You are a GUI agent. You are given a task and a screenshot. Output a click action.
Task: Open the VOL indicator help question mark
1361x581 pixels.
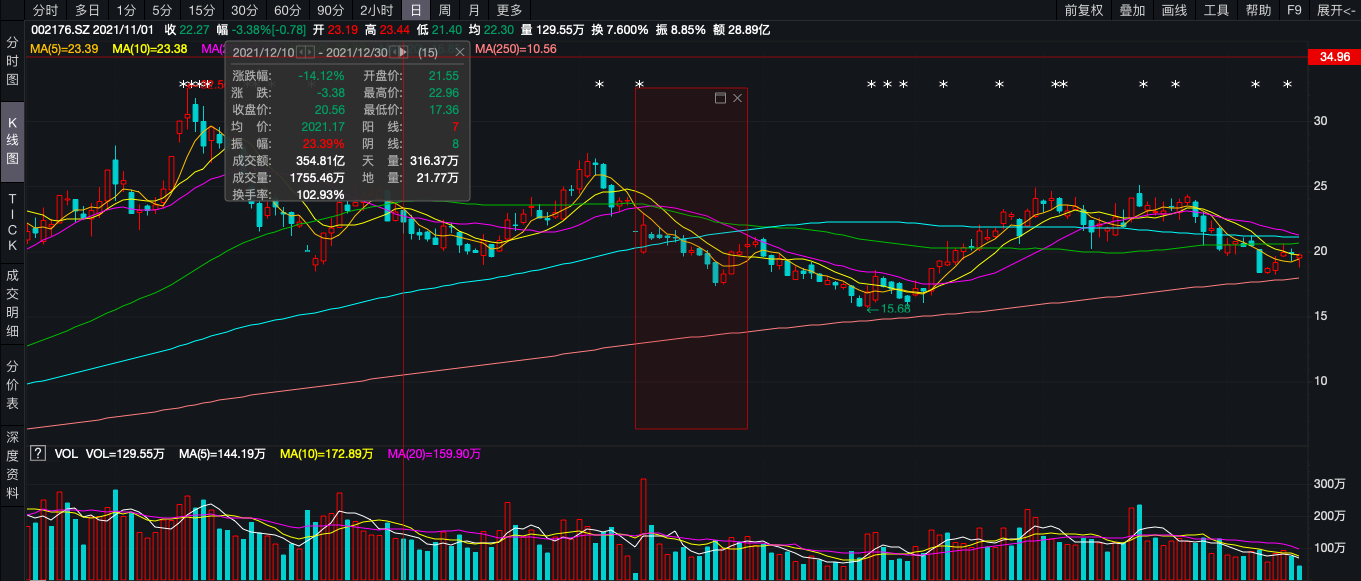click(x=37, y=453)
